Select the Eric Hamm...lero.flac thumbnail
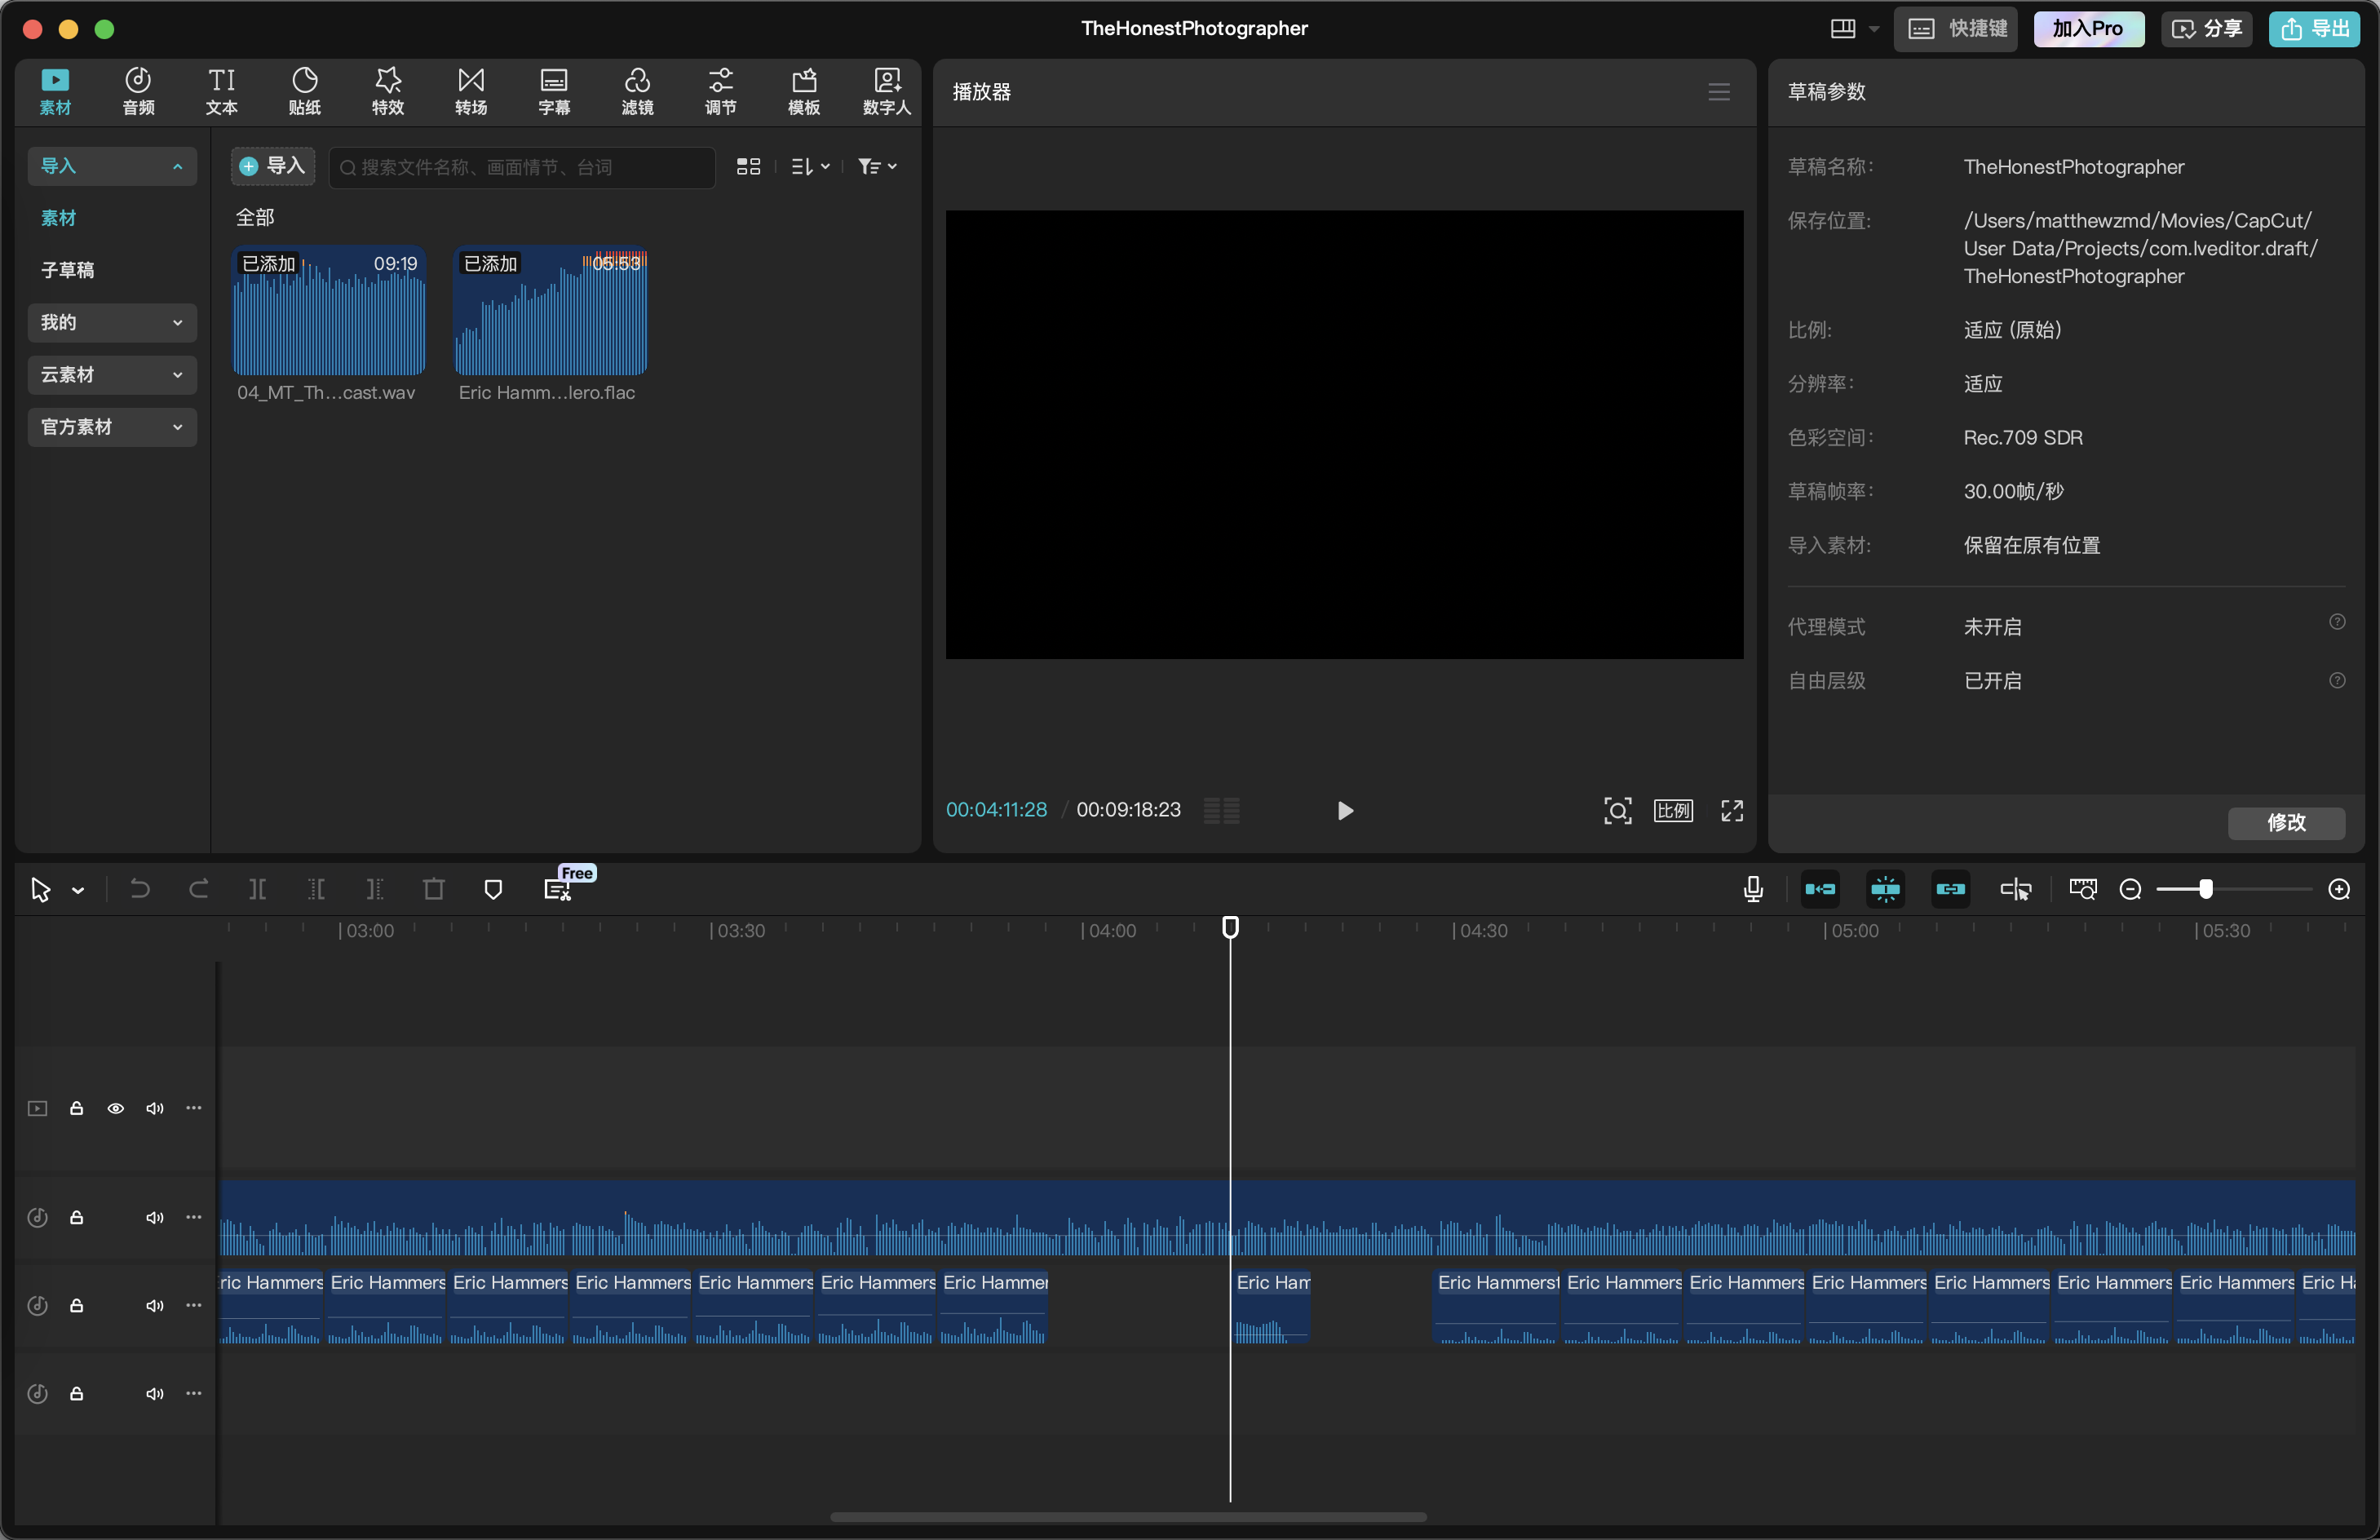The width and height of the screenshot is (2380, 1540). pos(550,312)
